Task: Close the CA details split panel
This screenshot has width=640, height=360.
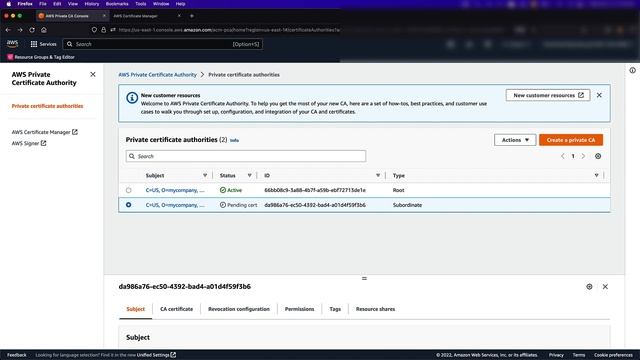Action: tap(605, 287)
